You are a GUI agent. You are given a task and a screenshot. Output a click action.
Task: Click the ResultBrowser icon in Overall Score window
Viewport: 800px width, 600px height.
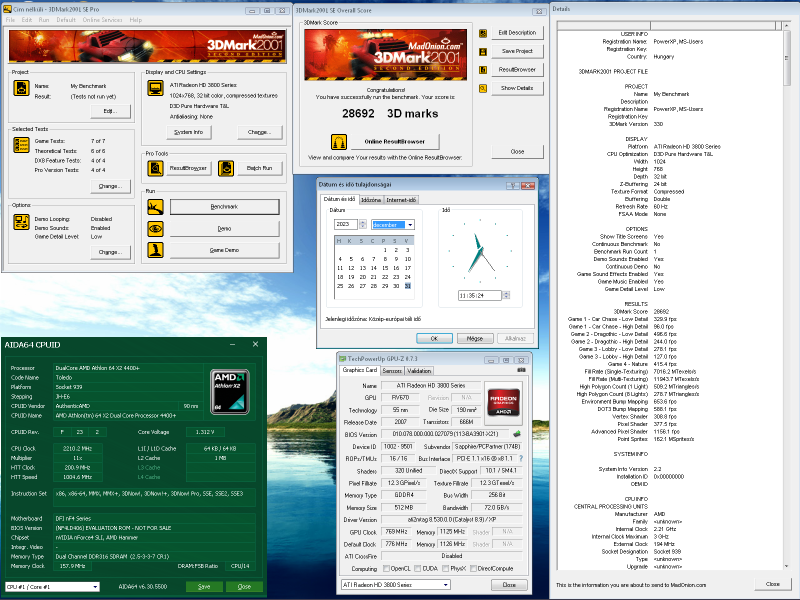483,70
